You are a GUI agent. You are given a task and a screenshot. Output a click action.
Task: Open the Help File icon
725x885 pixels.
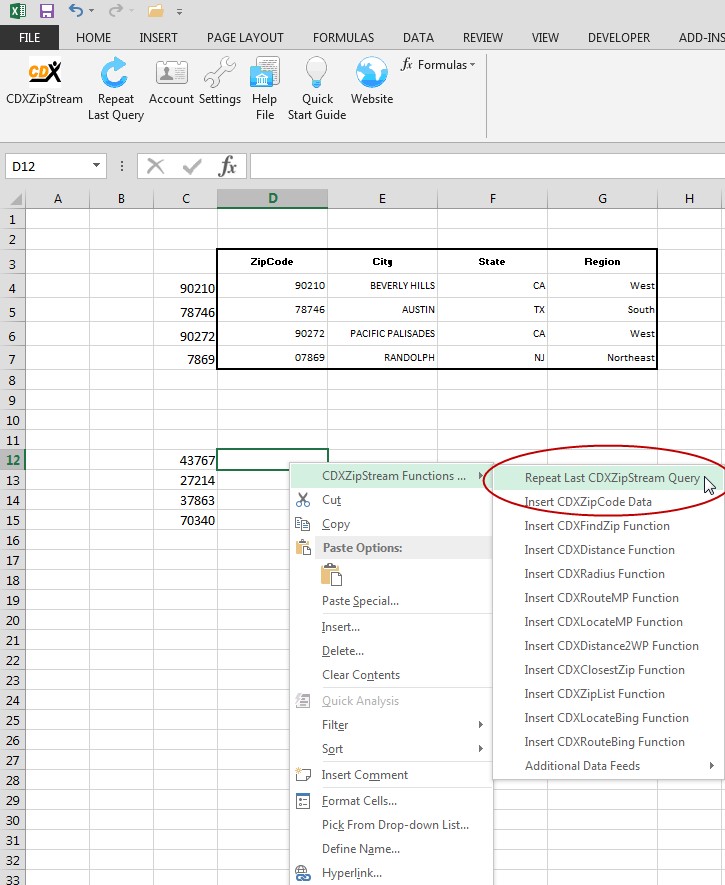264,73
